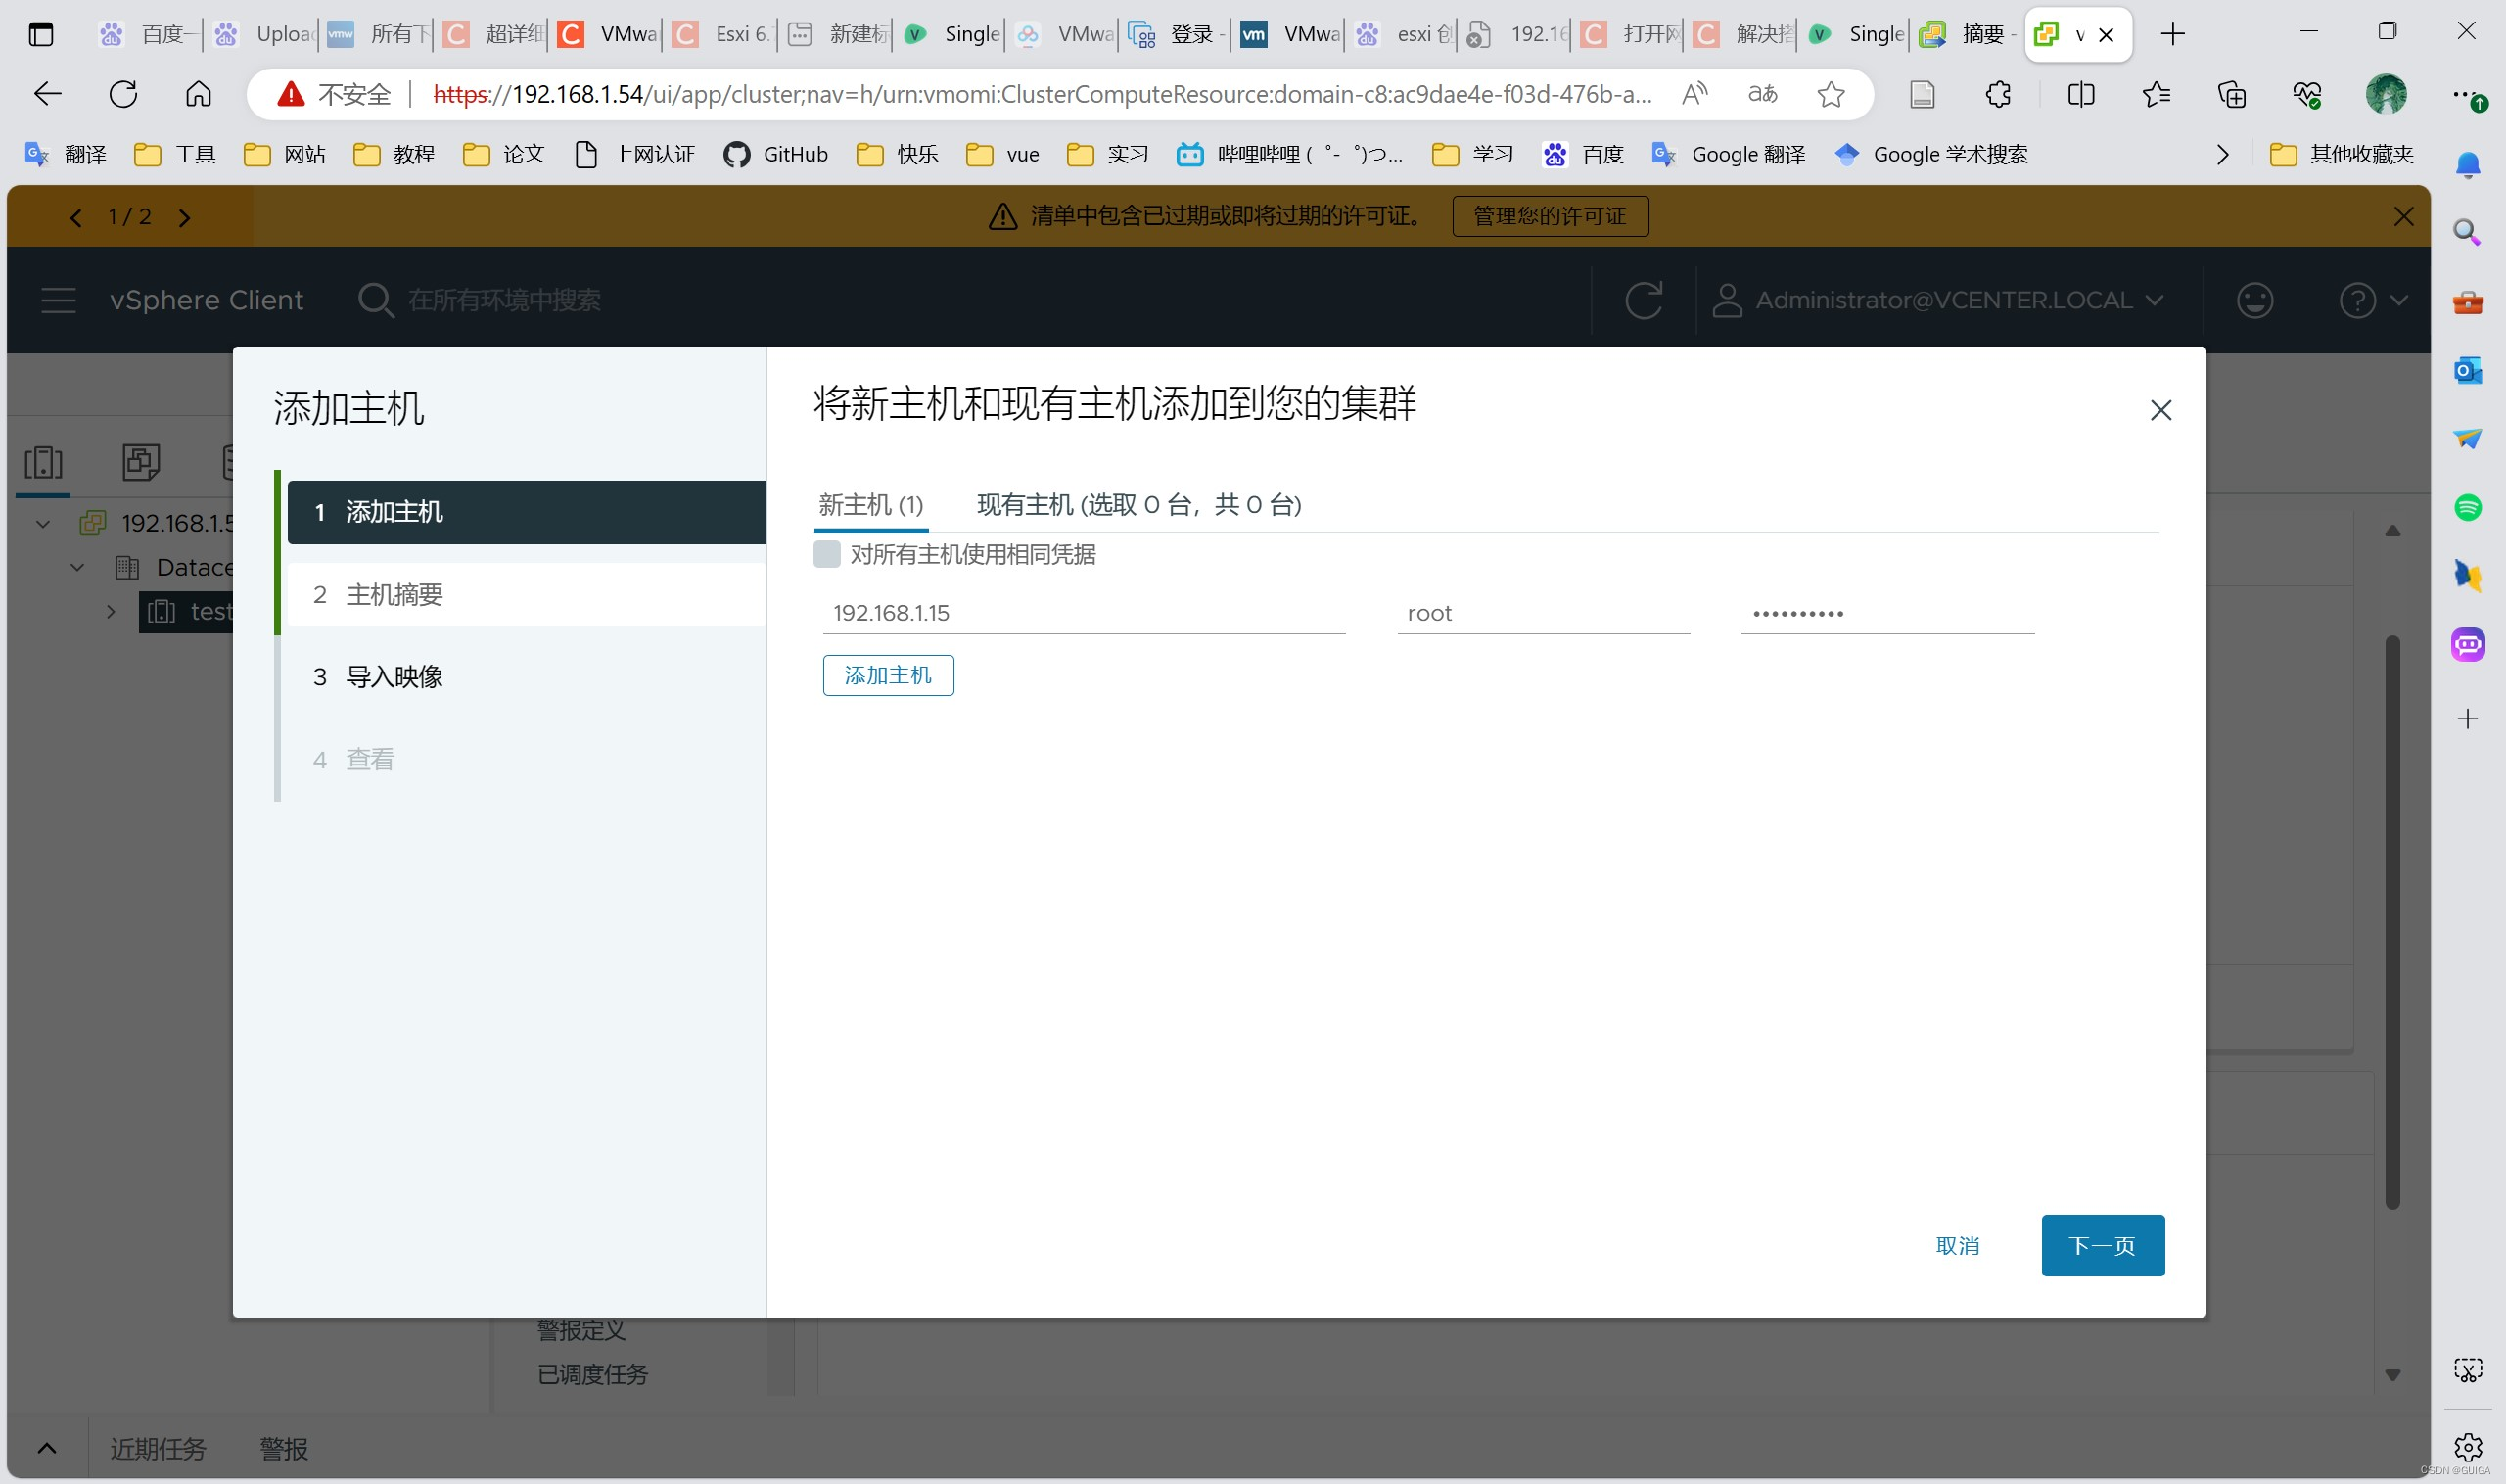Open 警报定义 in the configure list

coord(581,1330)
